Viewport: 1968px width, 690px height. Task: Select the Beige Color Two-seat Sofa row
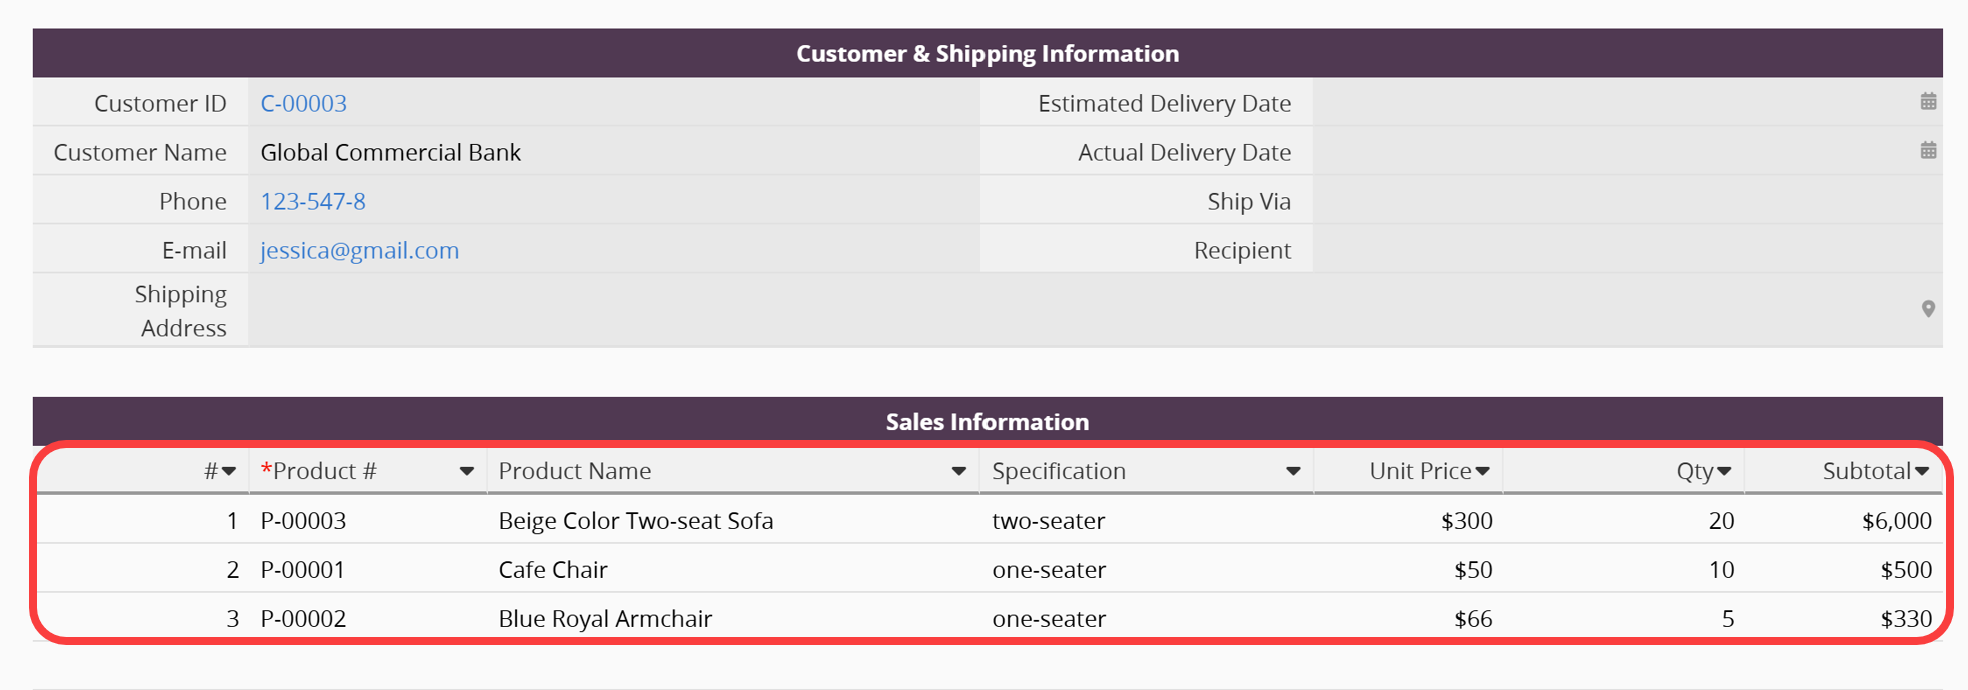(x=635, y=520)
